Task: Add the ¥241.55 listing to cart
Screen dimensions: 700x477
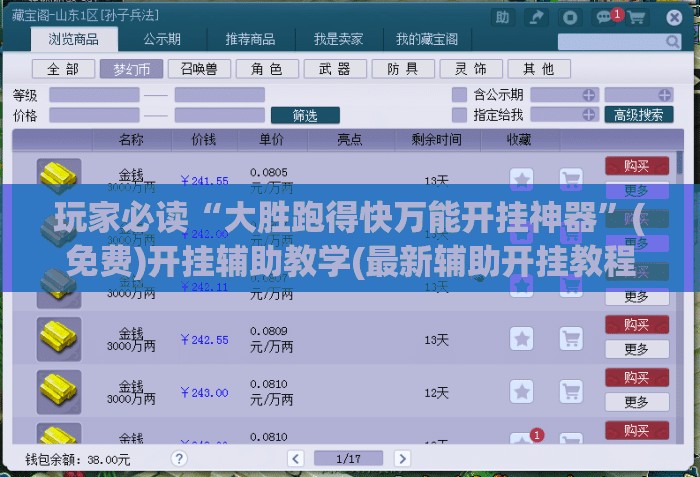Action: (571, 180)
